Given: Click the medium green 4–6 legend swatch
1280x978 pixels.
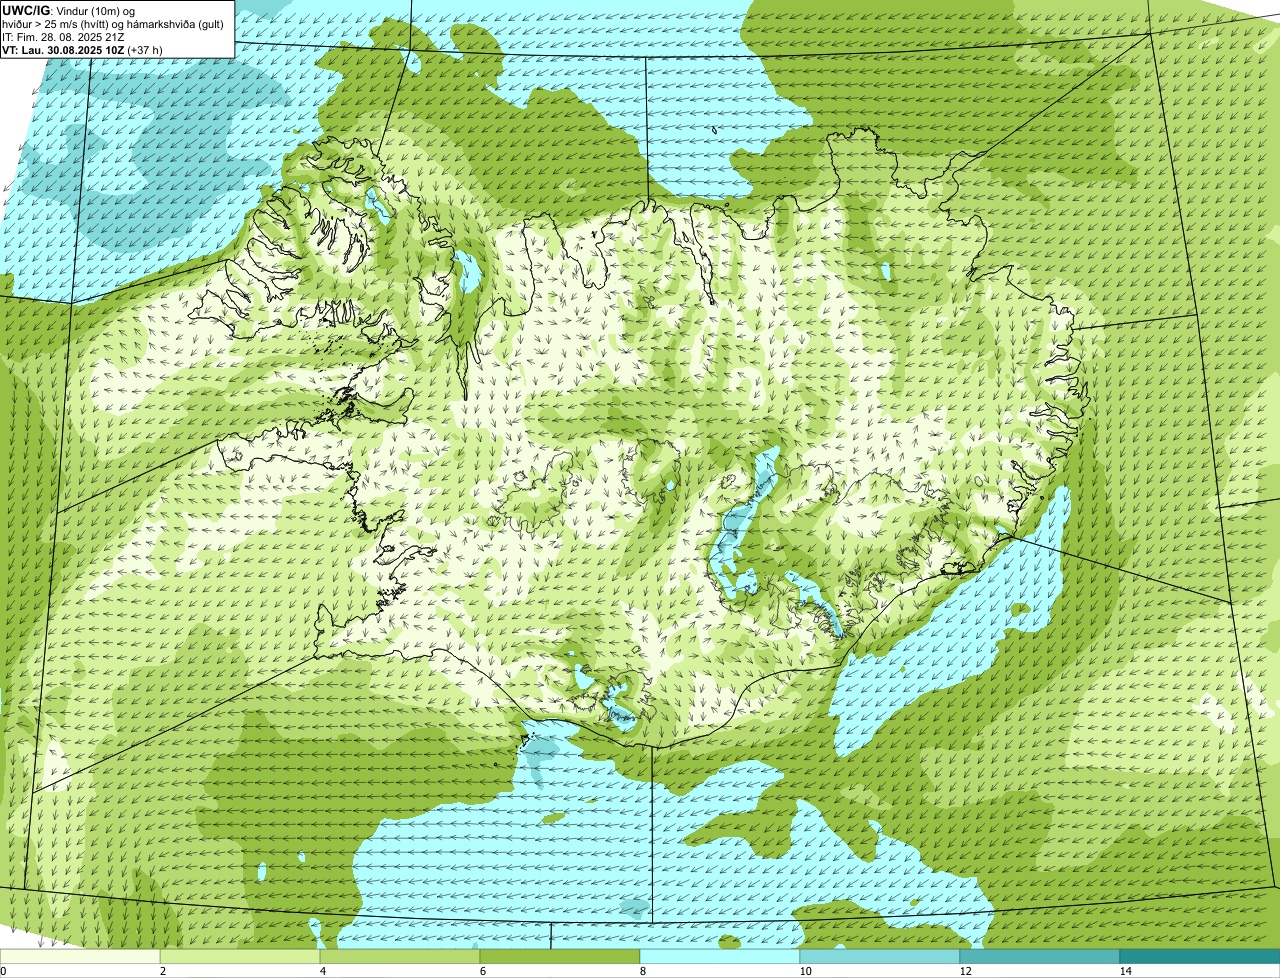Looking at the screenshot, I should (x=400, y=956).
